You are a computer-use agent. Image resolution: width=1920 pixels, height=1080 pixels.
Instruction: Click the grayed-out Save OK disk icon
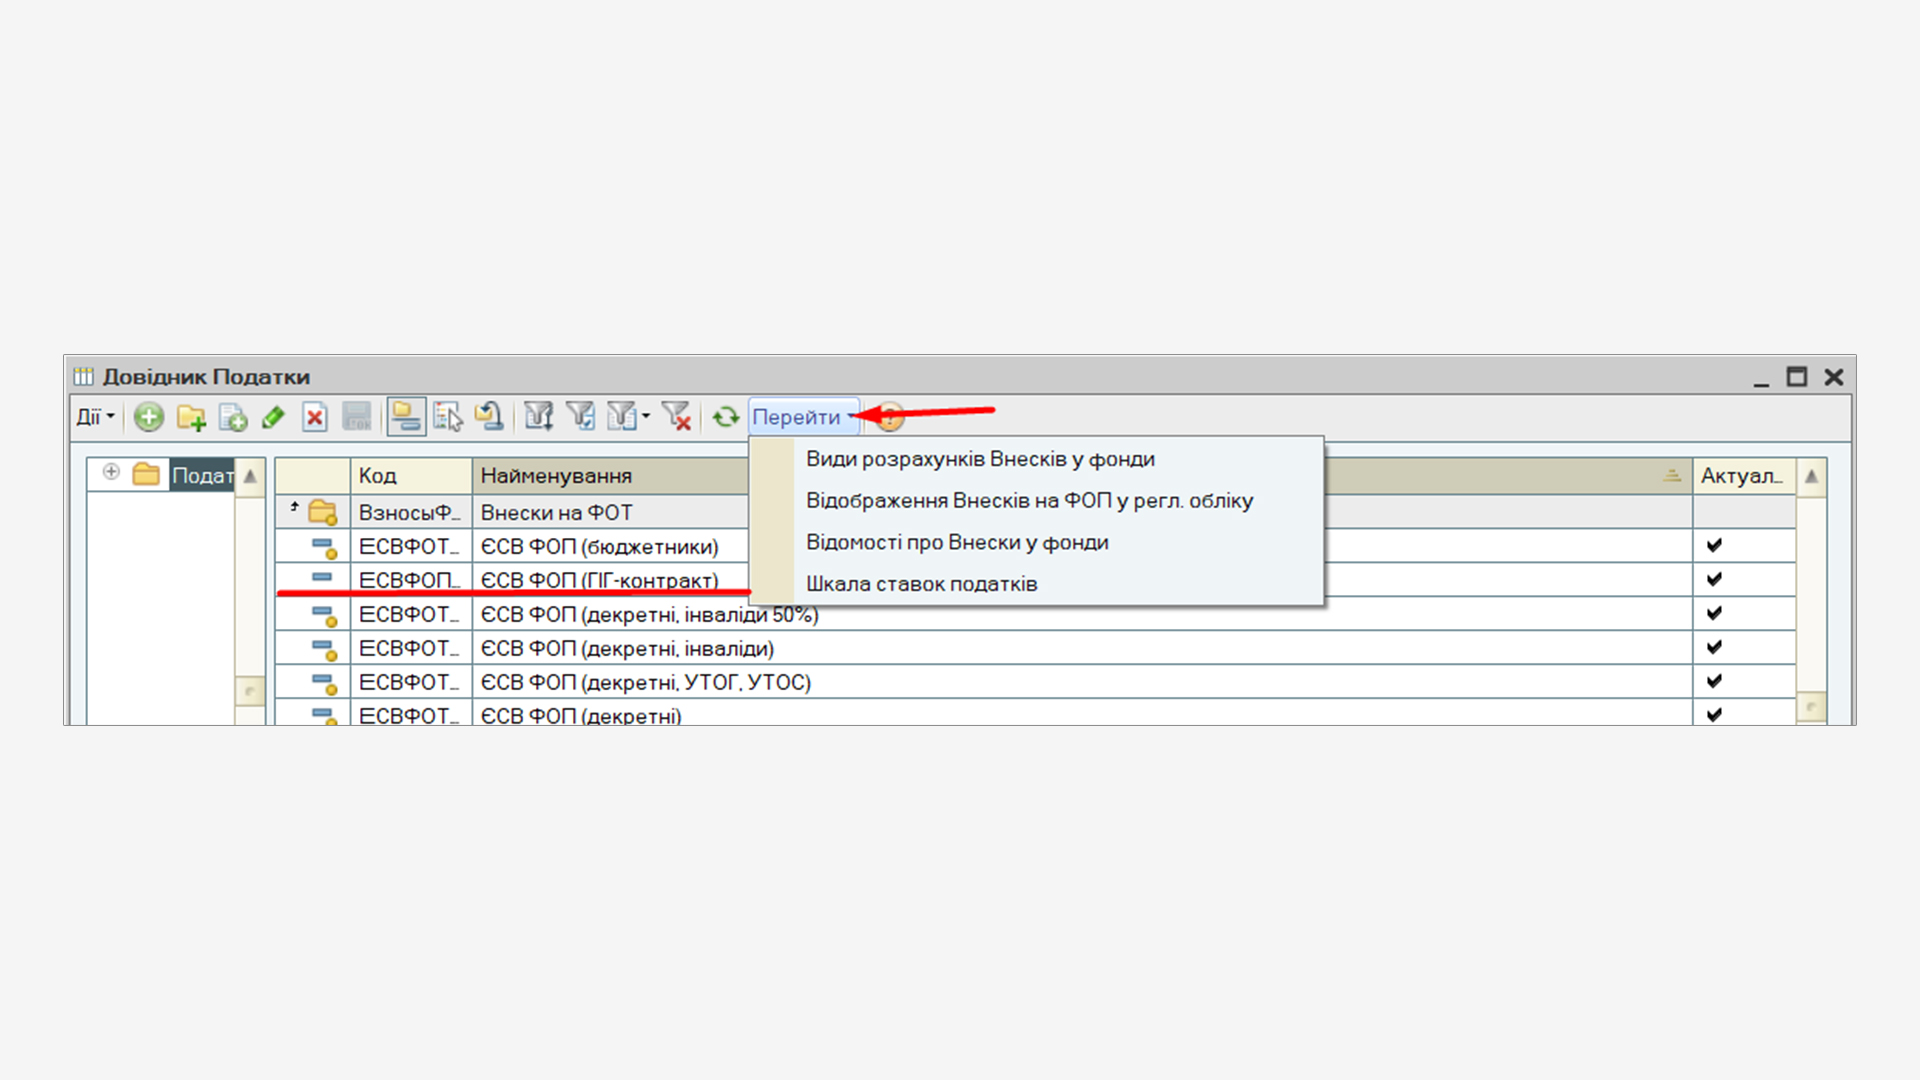point(357,417)
